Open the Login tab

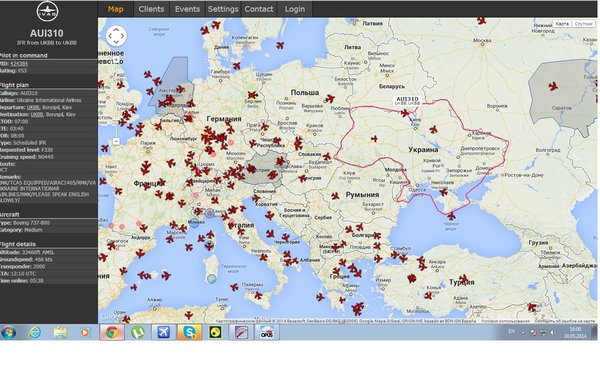point(295,9)
